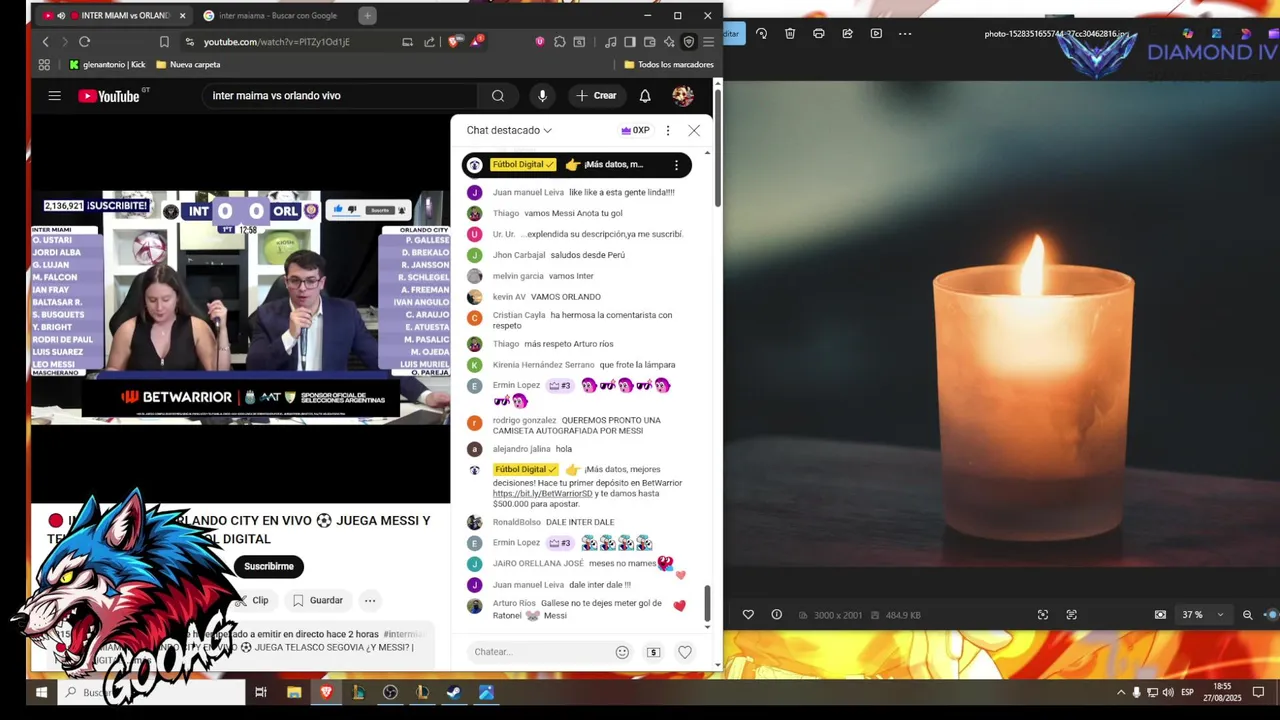Bookmark this page icon in toolbar
Viewport: 1280px width, 720px height.
click(164, 42)
